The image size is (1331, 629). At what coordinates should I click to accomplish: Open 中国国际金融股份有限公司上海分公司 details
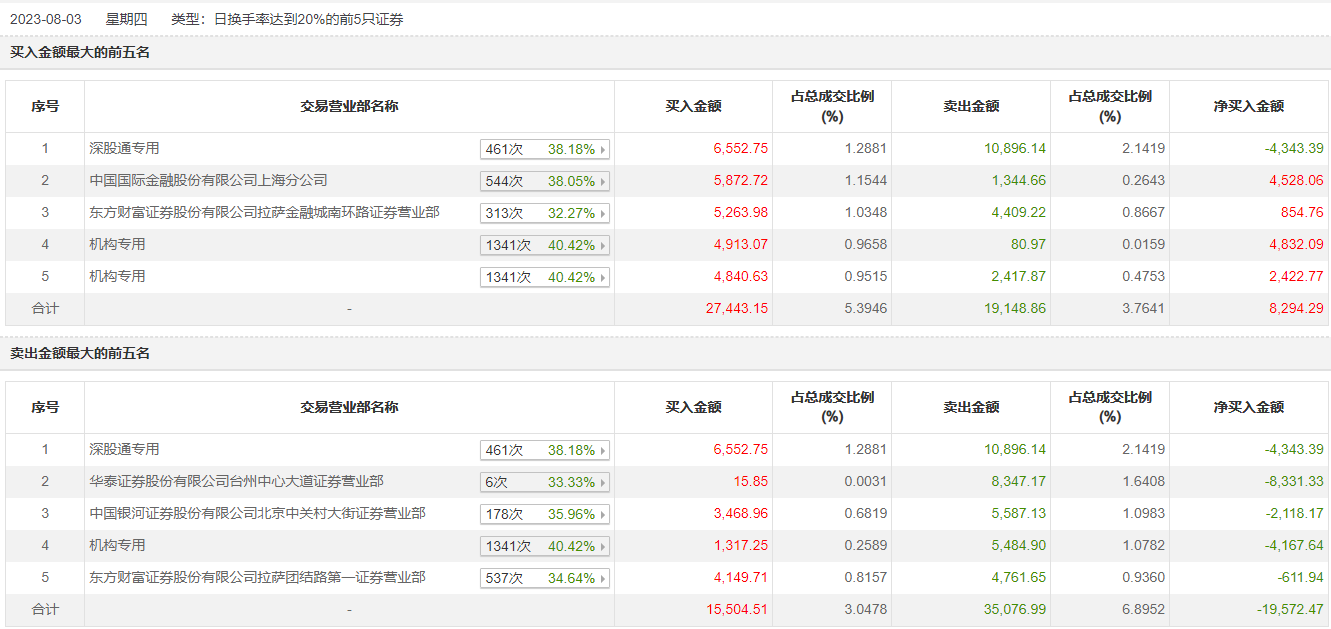click(208, 181)
